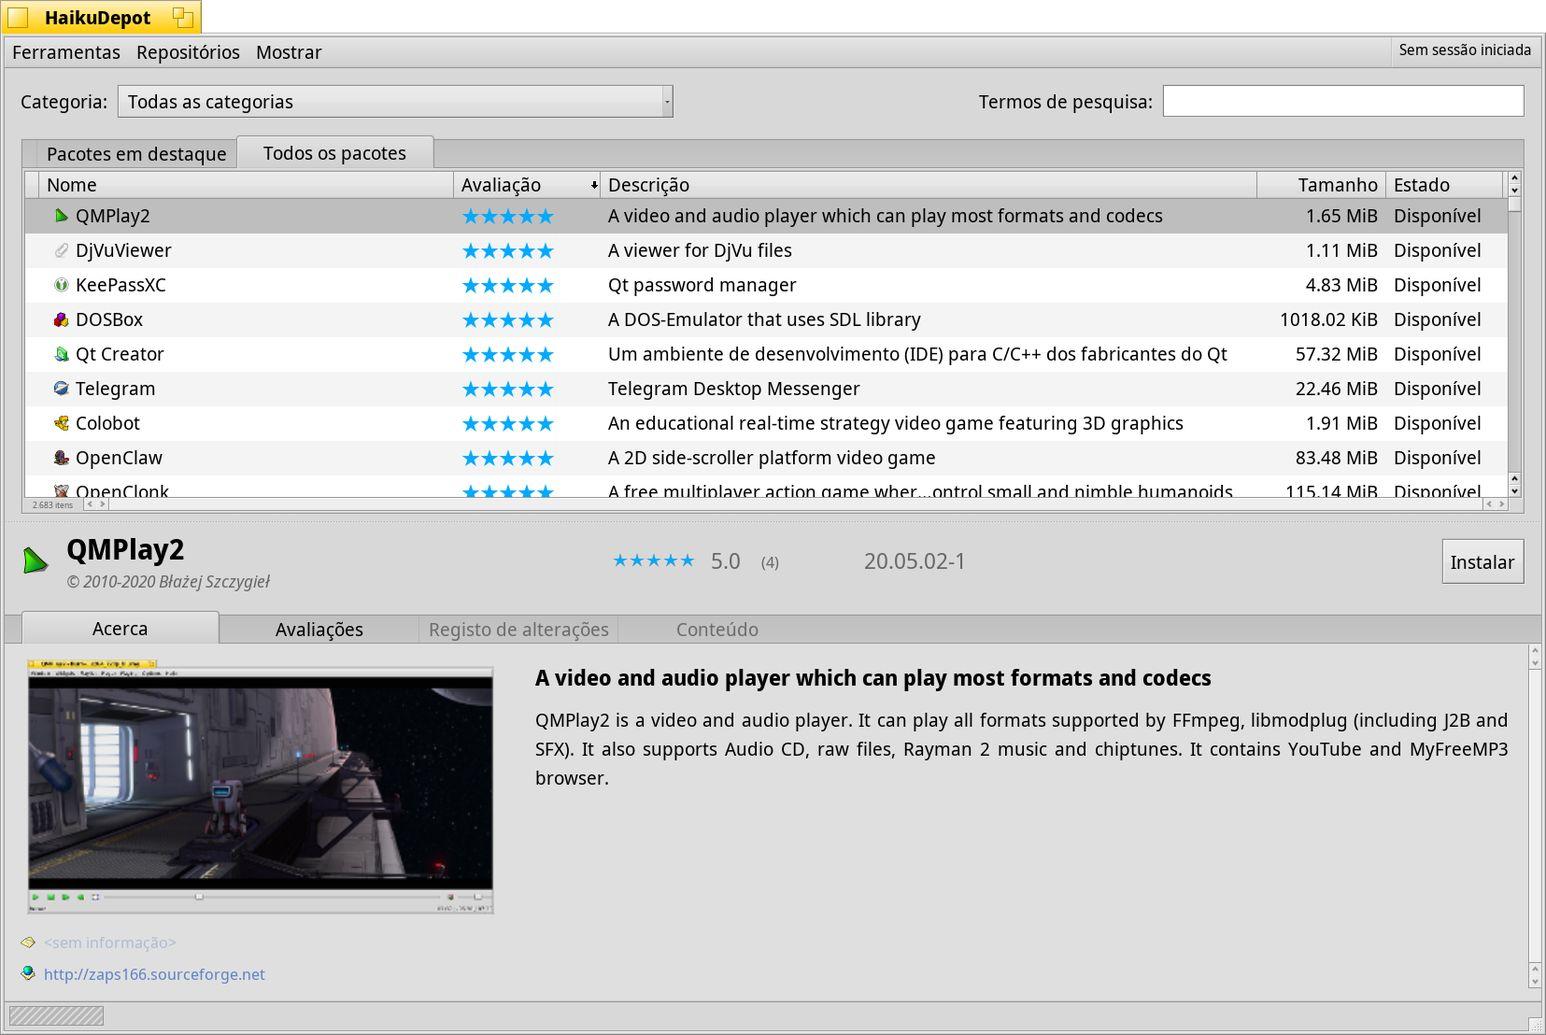Click the QMPlay2 screenshot thumbnail
Image resolution: width=1546 pixels, height=1035 pixels.
tap(260, 786)
